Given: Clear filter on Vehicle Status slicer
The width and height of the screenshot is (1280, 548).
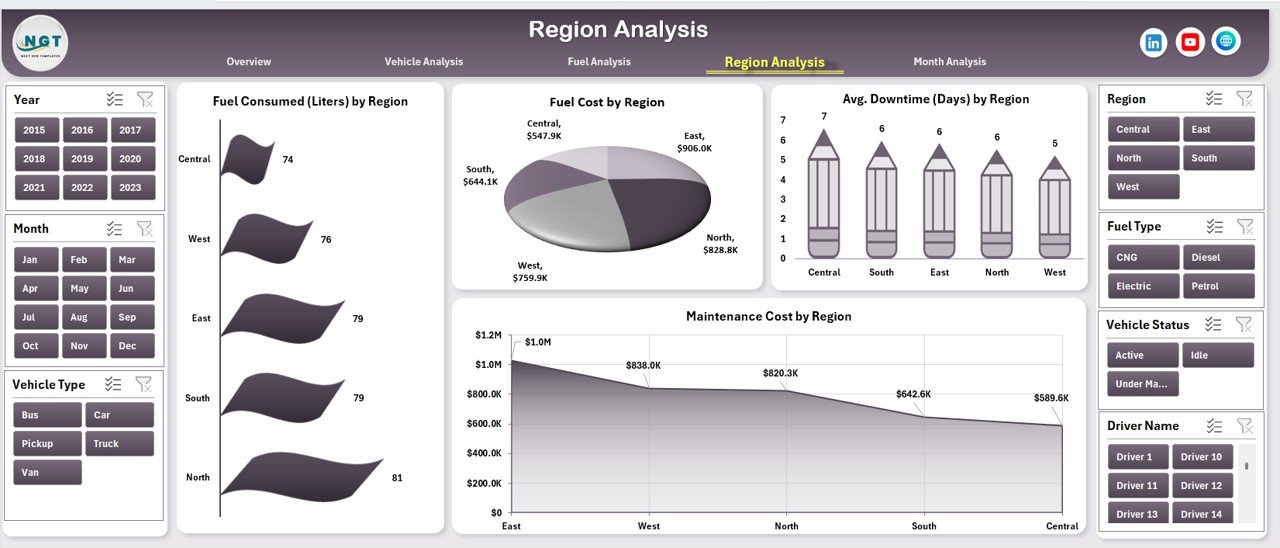Looking at the screenshot, I should tap(1244, 324).
